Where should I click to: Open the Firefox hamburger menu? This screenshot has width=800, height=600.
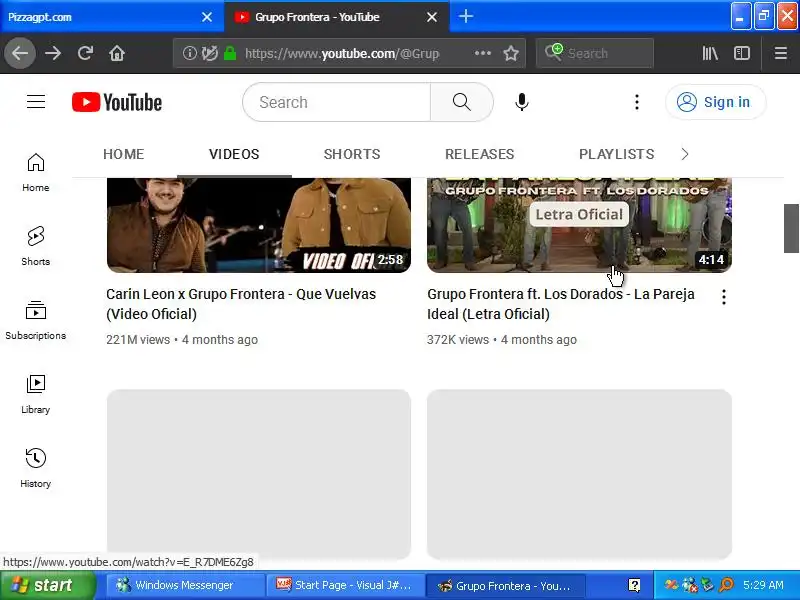click(x=781, y=53)
